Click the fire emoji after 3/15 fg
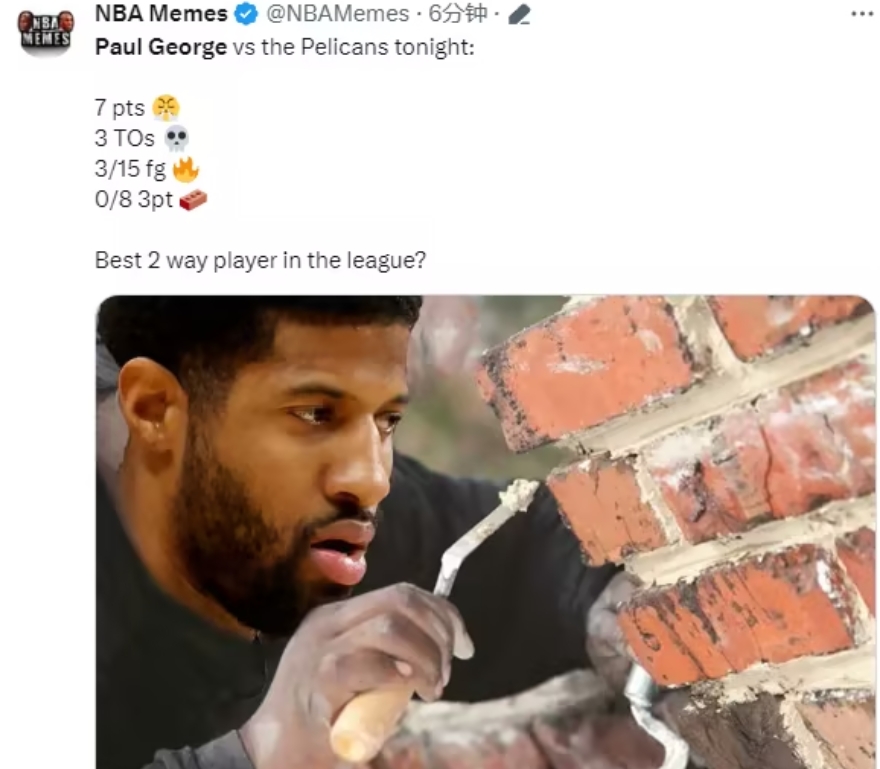 tap(186, 169)
